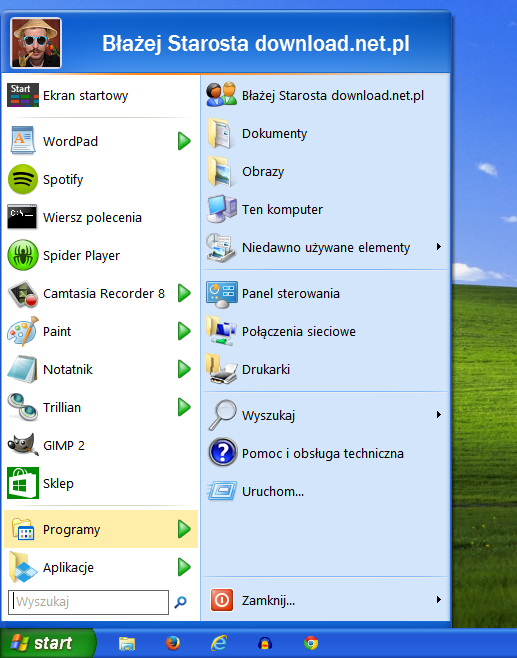517x658 pixels.
Task: Select the Programy menu label
Action: tap(71, 530)
